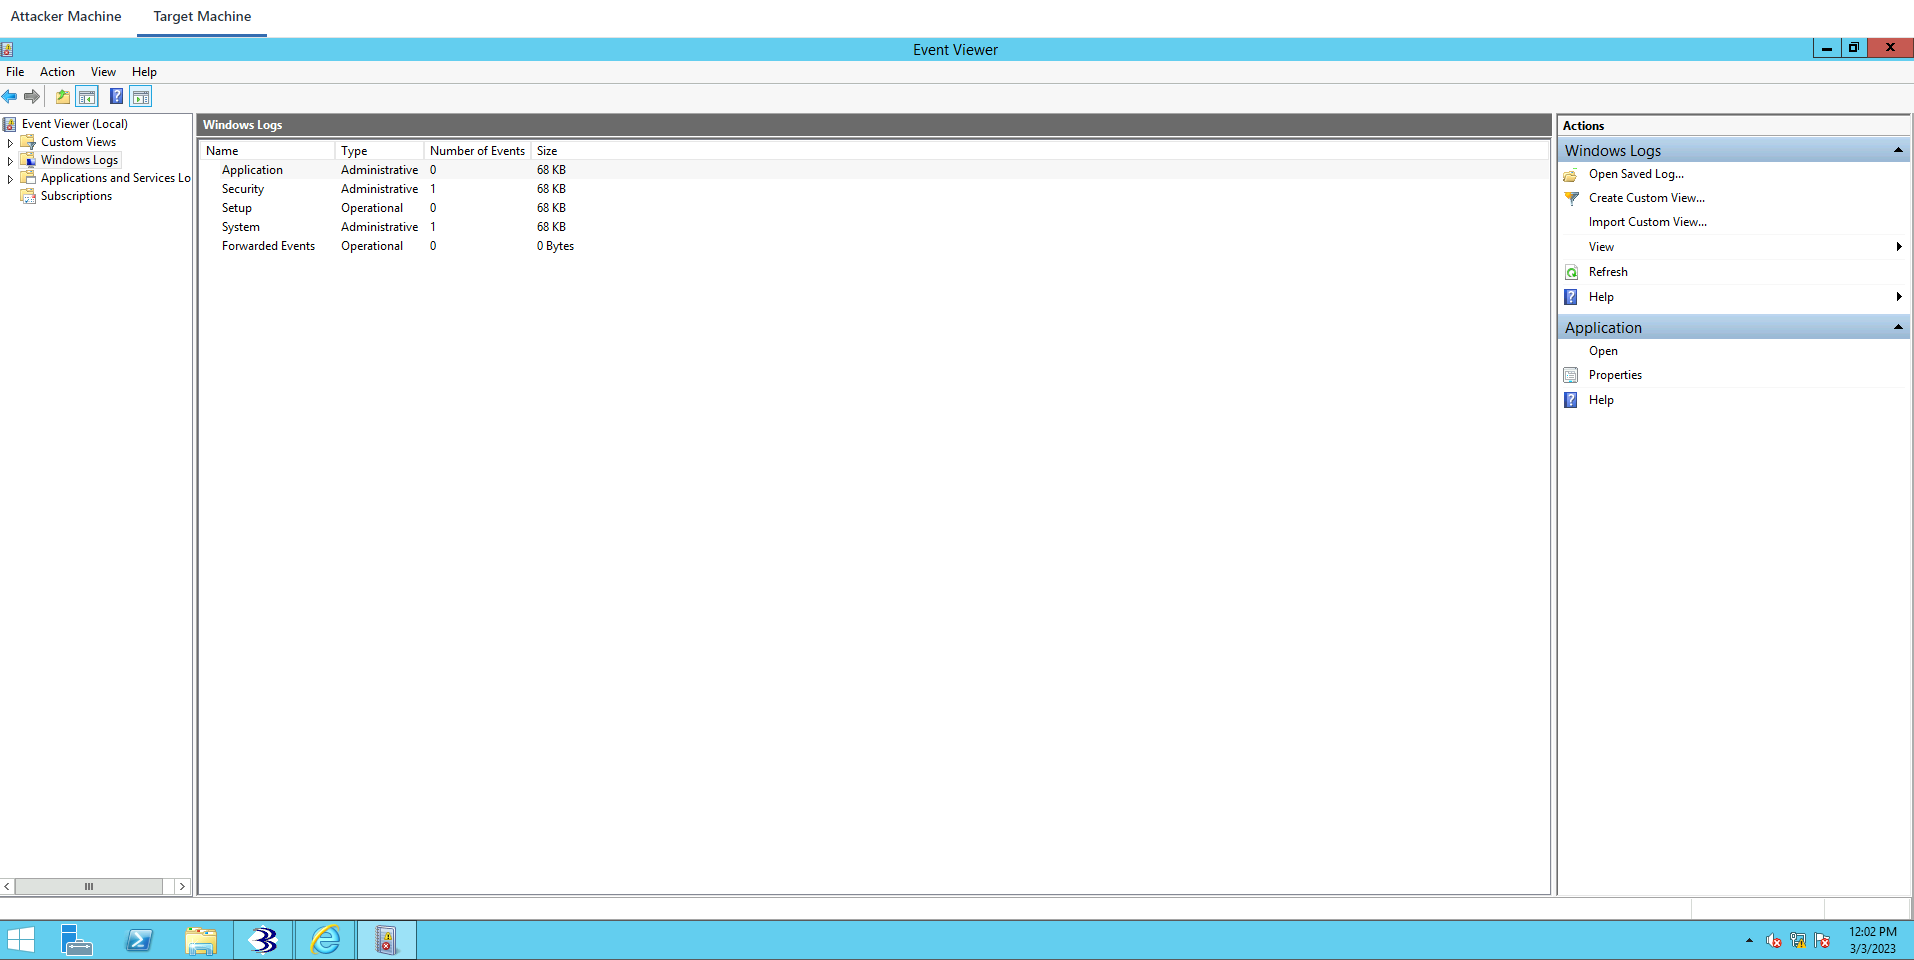The image size is (1914, 960).
Task: Open the Help menu in menu bar
Action: [144, 72]
